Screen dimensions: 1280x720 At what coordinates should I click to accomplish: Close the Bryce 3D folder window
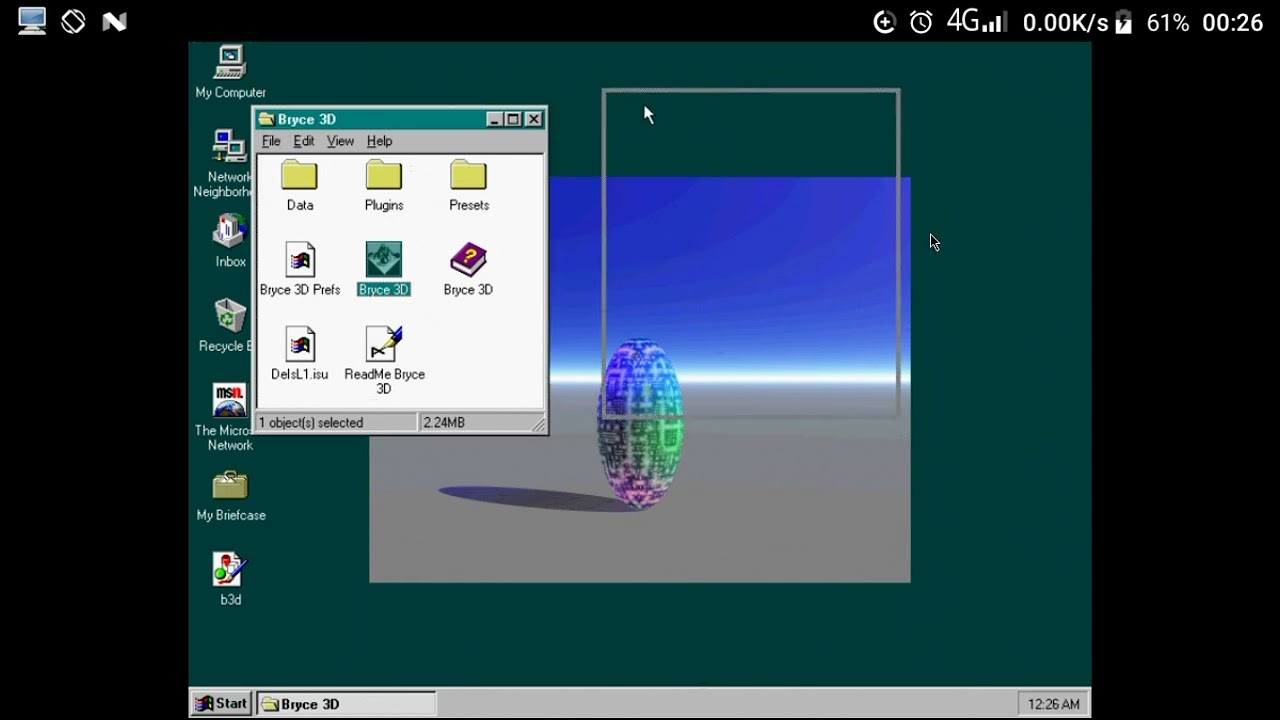click(x=534, y=119)
